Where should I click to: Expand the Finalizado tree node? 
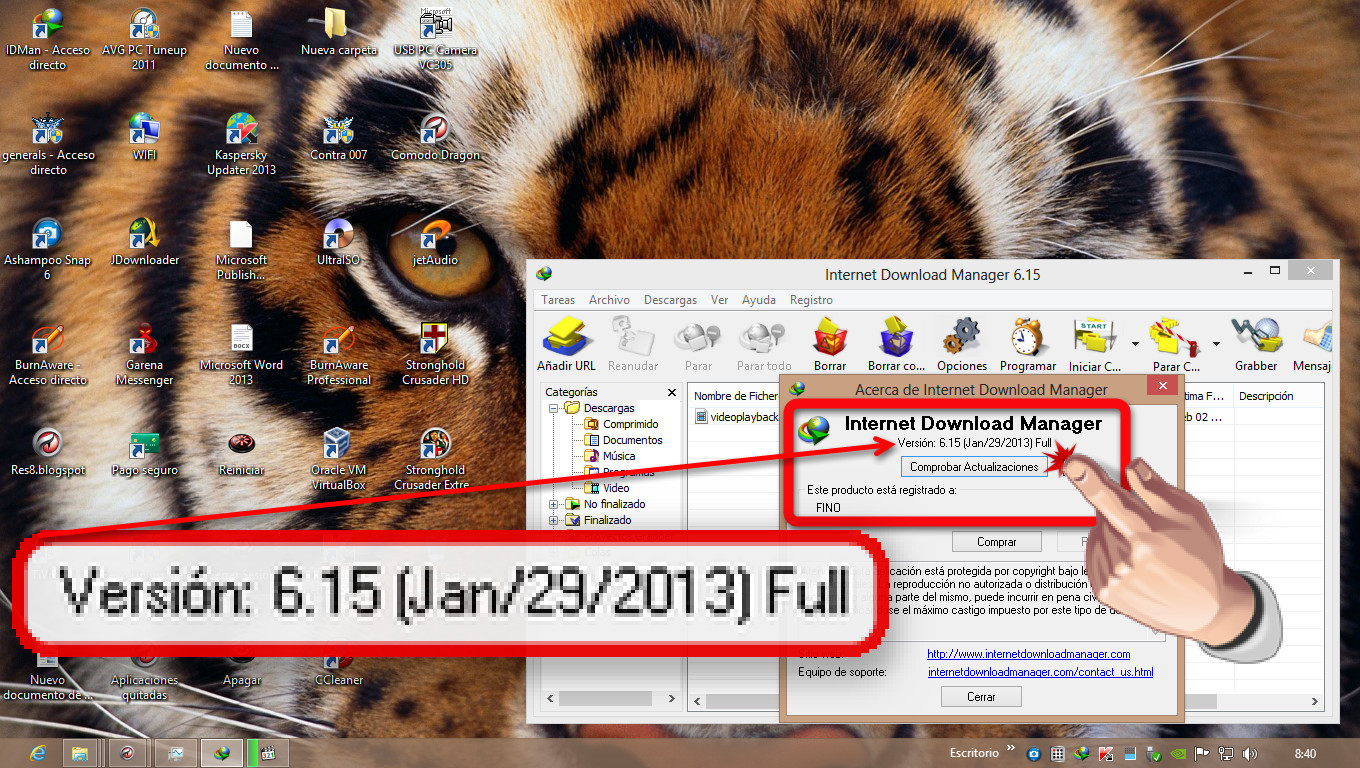(553, 520)
